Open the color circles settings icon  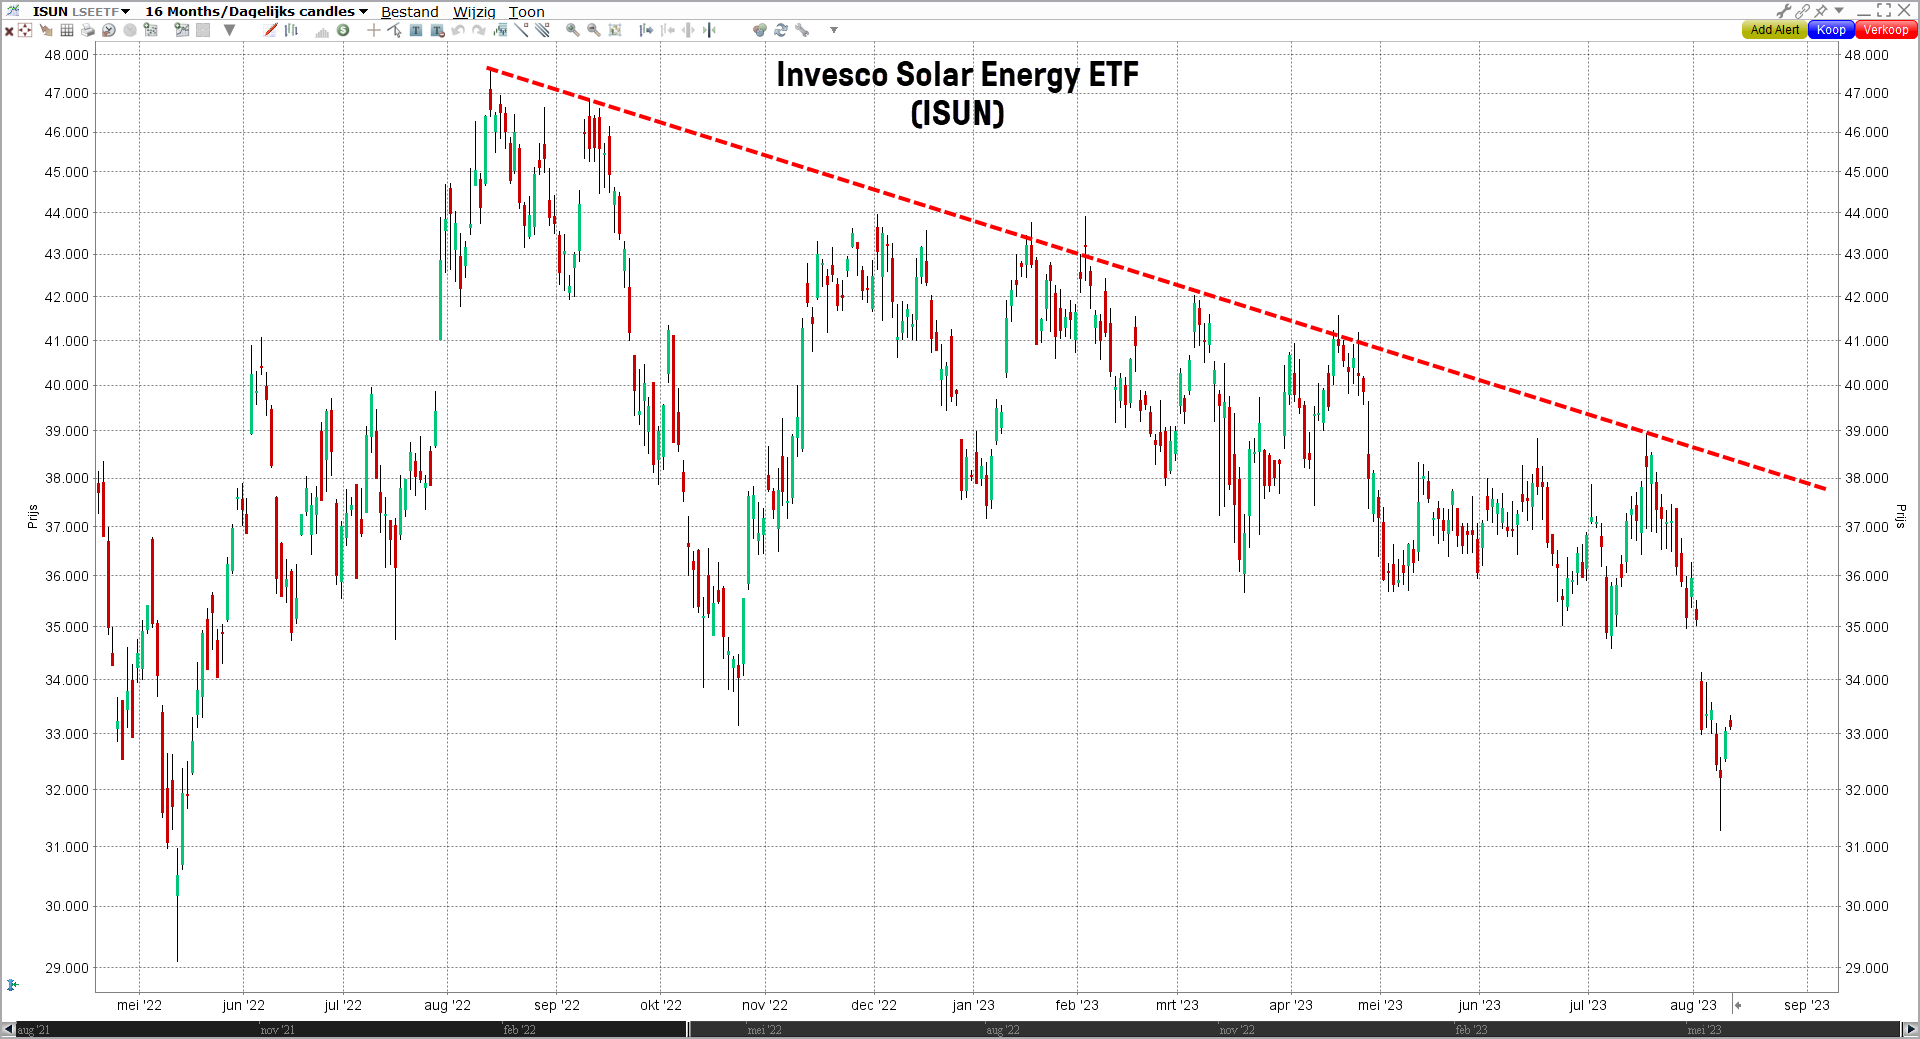click(x=760, y=30)
